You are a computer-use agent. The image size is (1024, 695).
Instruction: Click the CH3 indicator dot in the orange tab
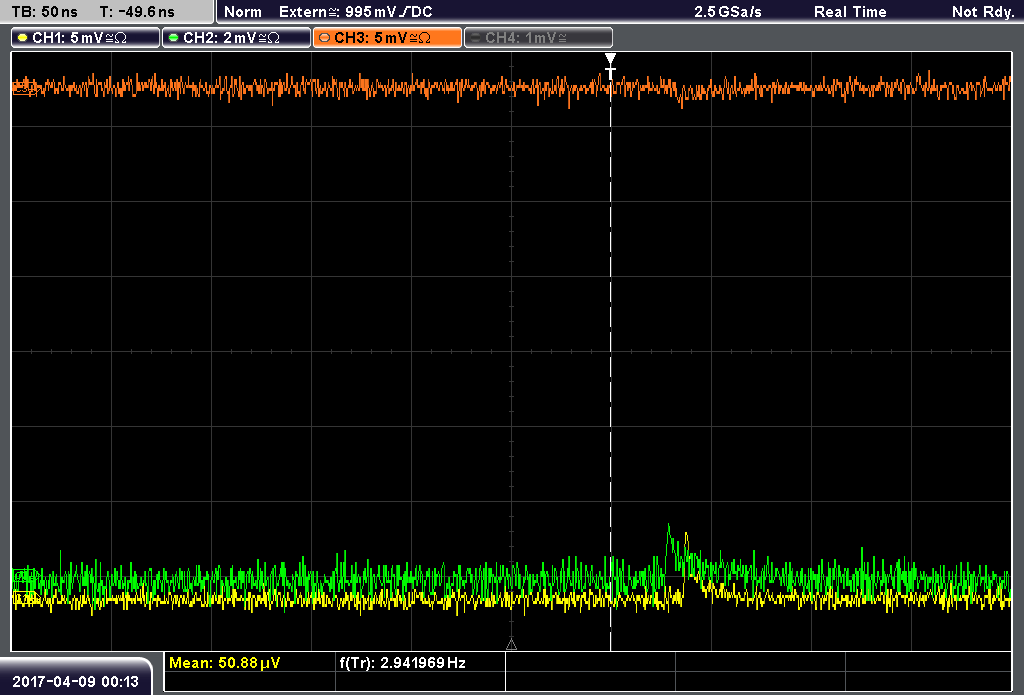click(325, 38)
